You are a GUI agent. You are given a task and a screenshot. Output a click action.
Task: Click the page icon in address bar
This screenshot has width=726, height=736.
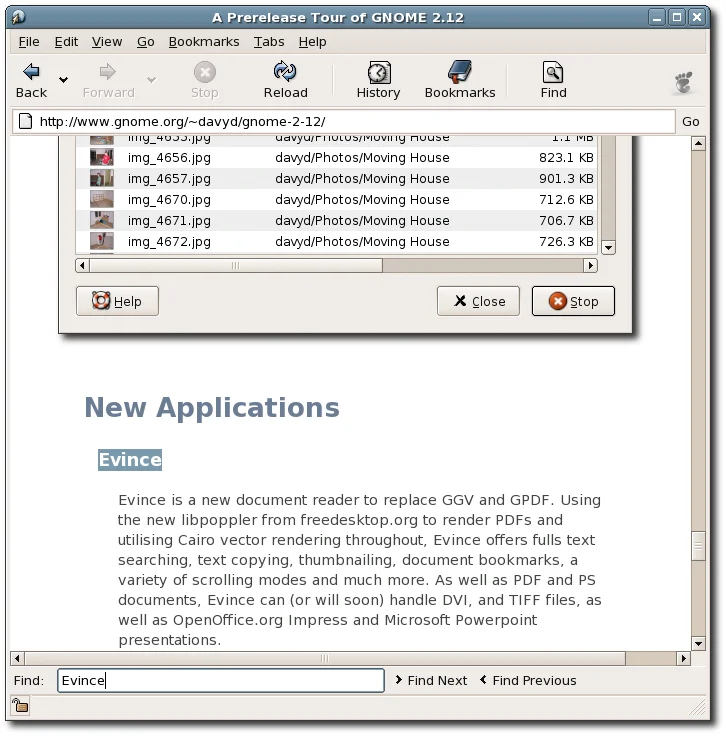24,122
